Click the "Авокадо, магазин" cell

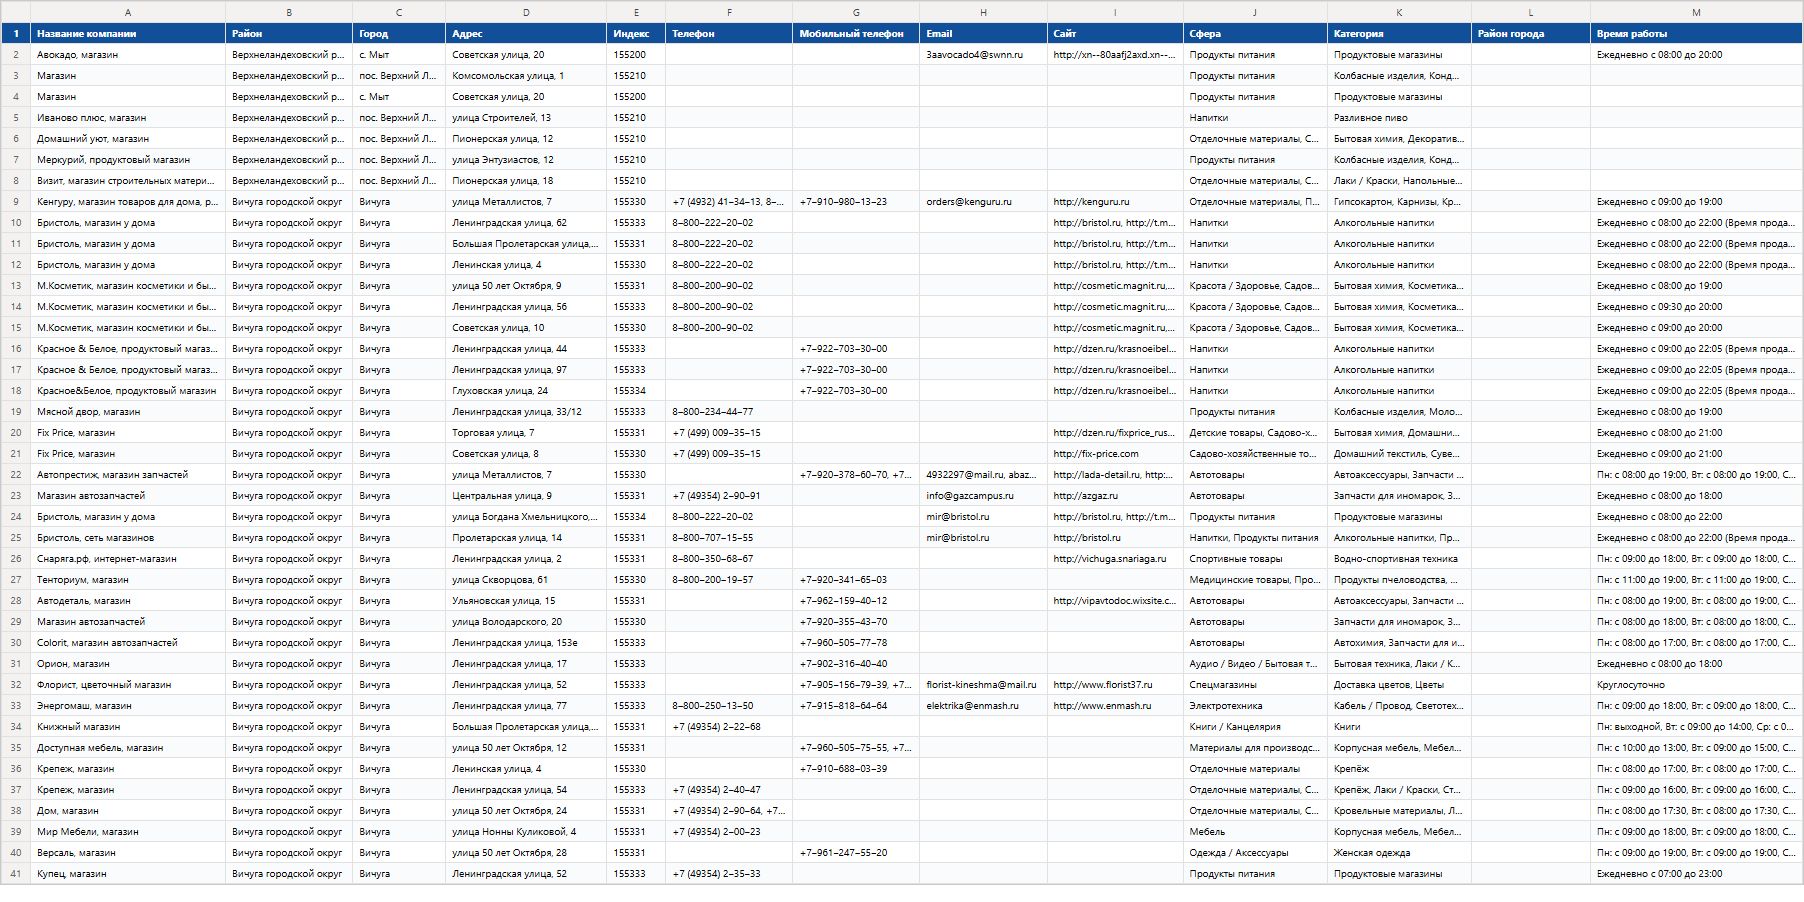point(128,55)
